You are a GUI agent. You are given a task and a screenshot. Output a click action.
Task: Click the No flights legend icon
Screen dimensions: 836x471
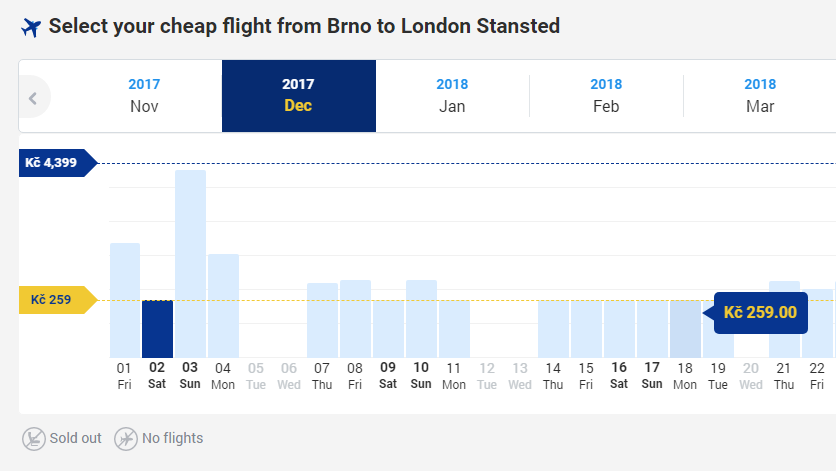[x=126, y=438]
